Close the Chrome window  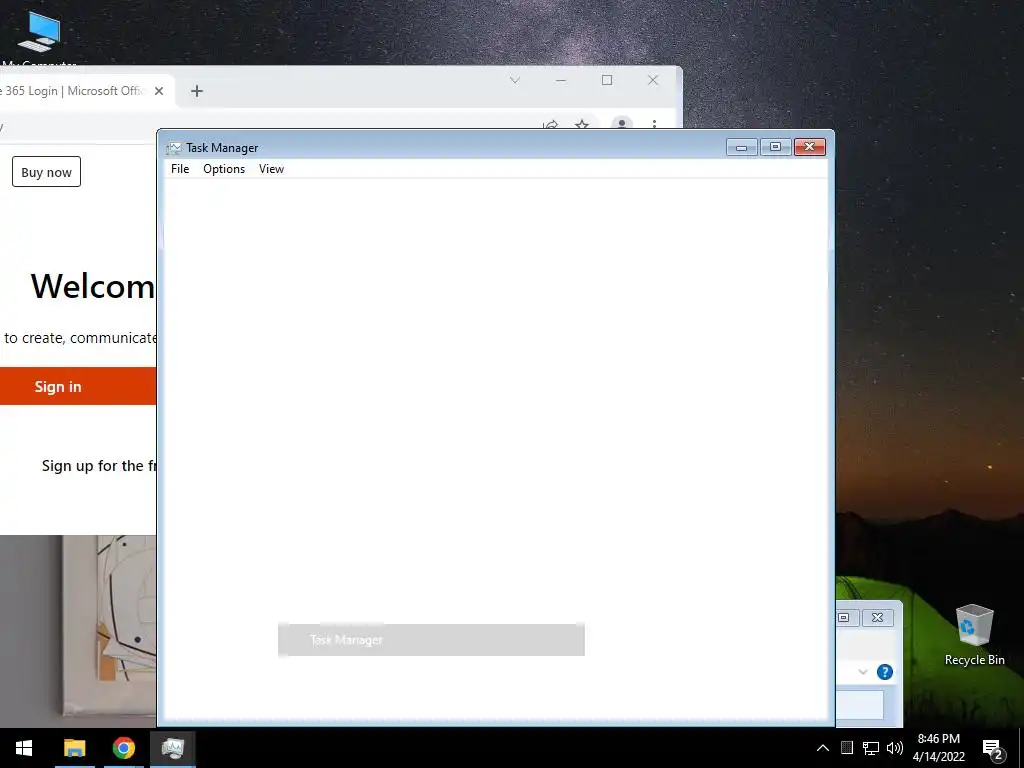coord(653,80)
